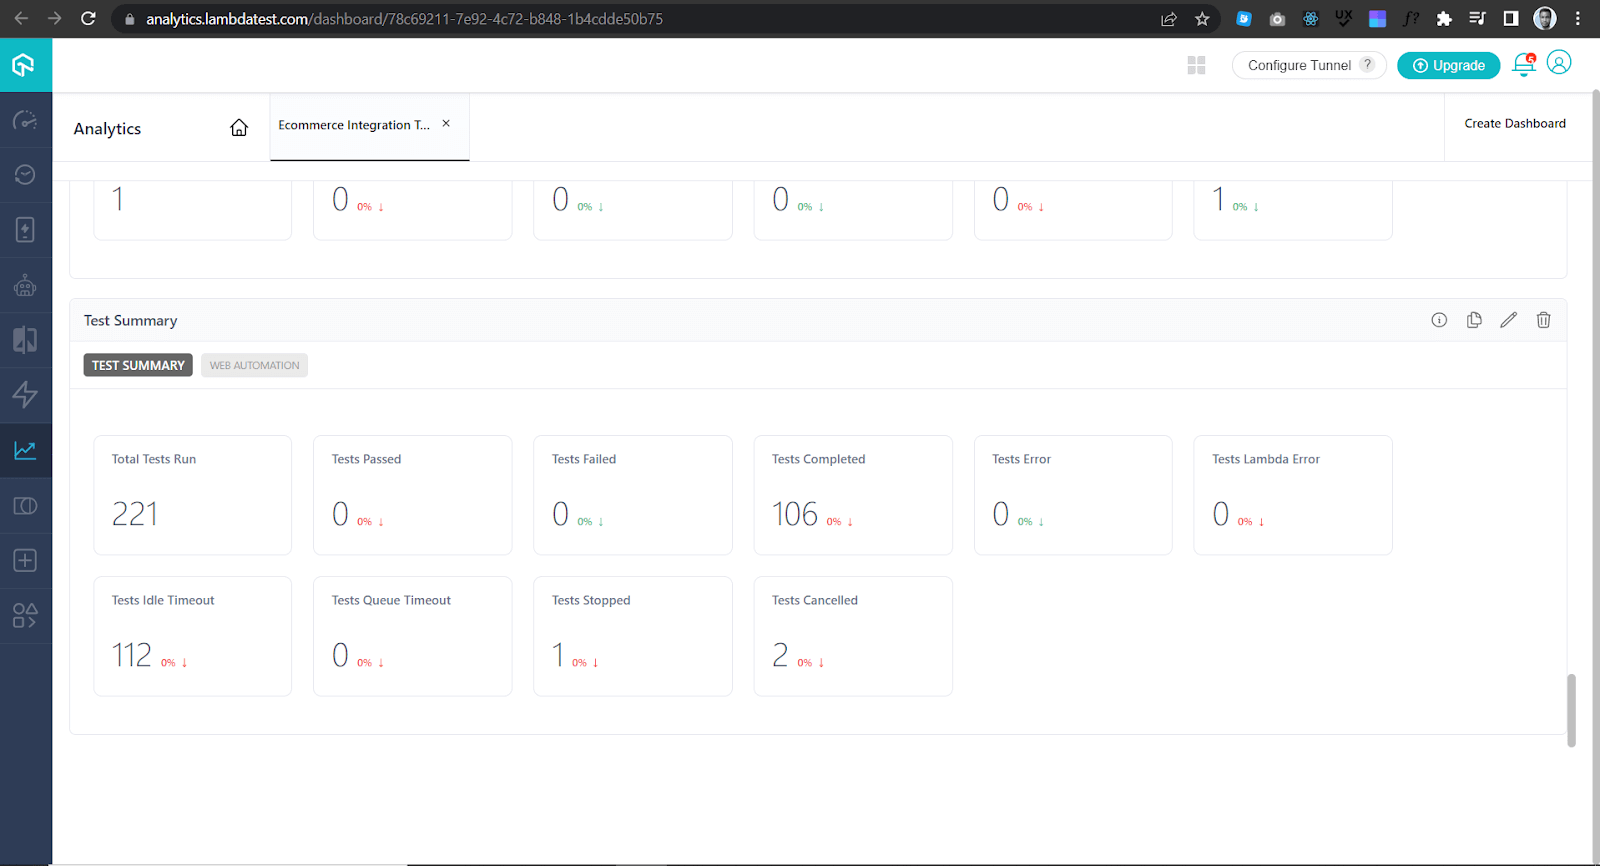Click the Tests Completed value 106
The height and width of the screenshot is (866, 1600).
coord(795,514)
